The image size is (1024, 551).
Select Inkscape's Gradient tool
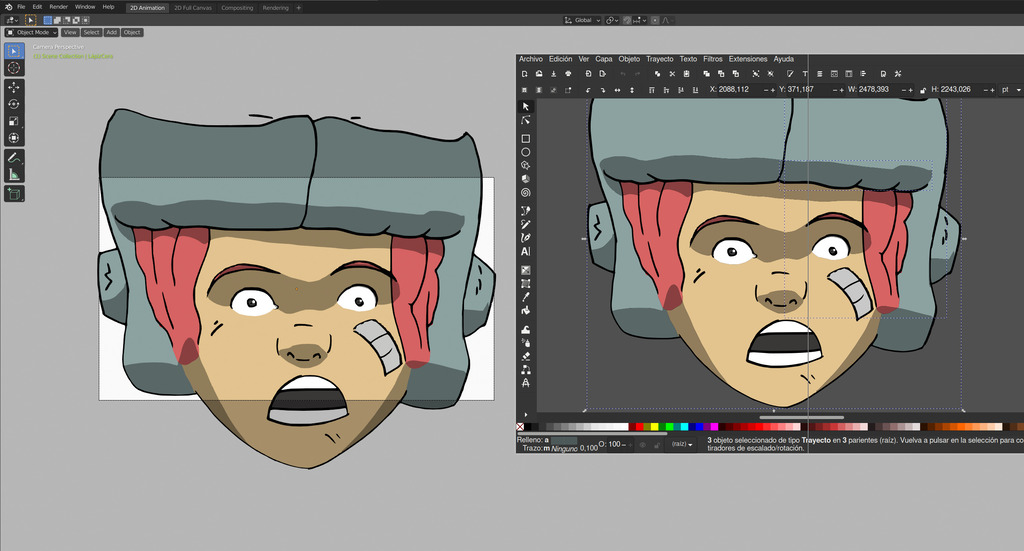point(526,270)
